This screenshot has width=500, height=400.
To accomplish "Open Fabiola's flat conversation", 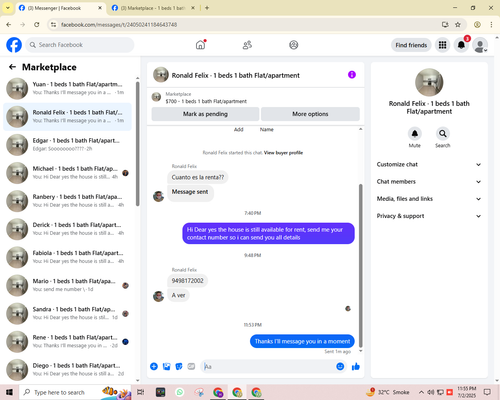I will [67, 257].
